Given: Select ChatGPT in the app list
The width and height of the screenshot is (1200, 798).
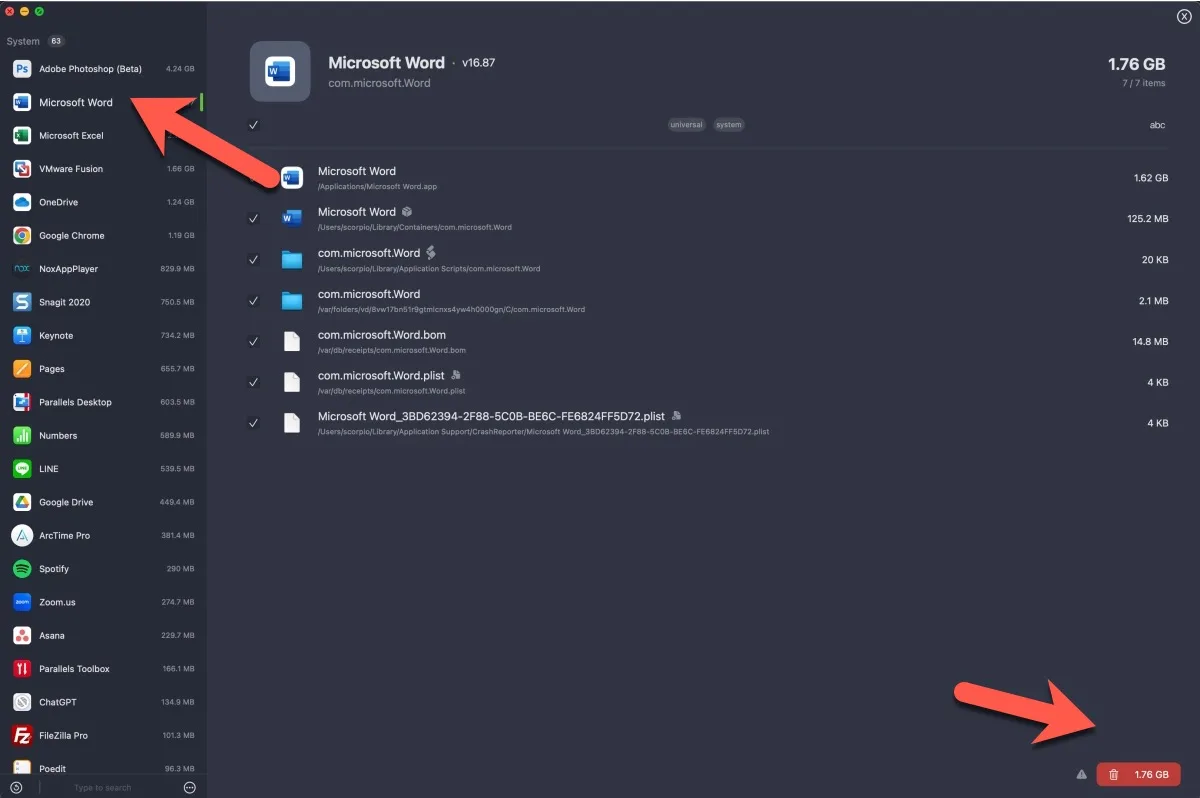Looking at the screenshot, I should (x=103, y=702).
